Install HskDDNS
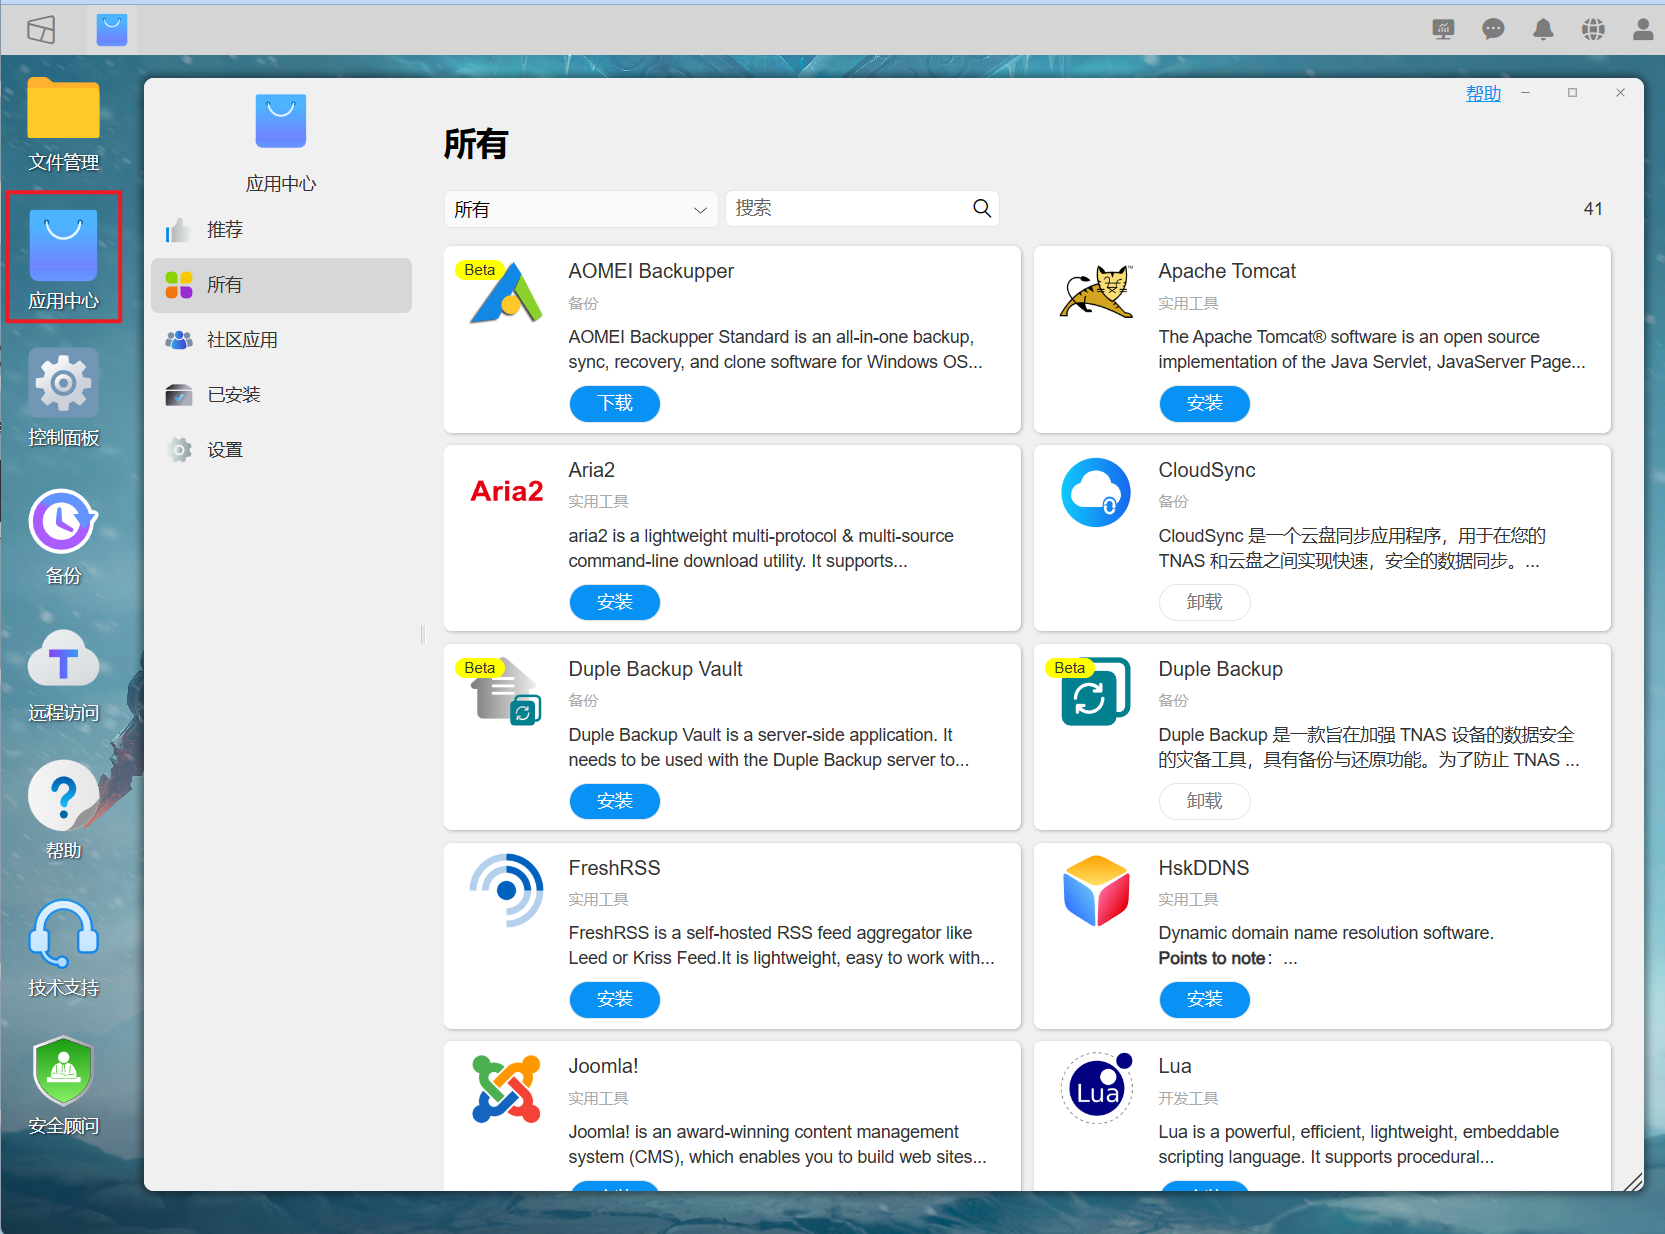The width and height of the screenshot is (1665, 1234). click(1205, 999)
